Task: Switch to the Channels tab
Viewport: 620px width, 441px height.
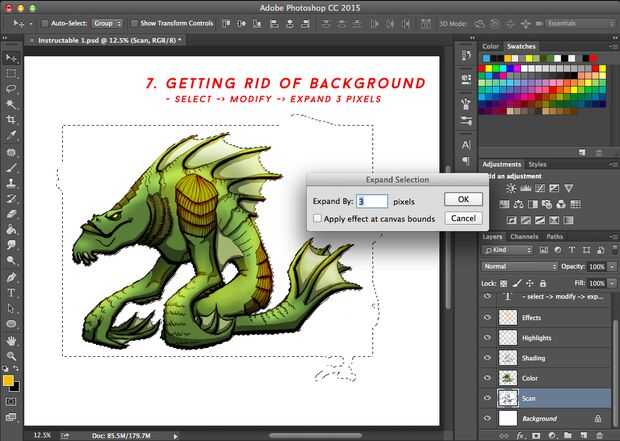Action: [524, 237]
